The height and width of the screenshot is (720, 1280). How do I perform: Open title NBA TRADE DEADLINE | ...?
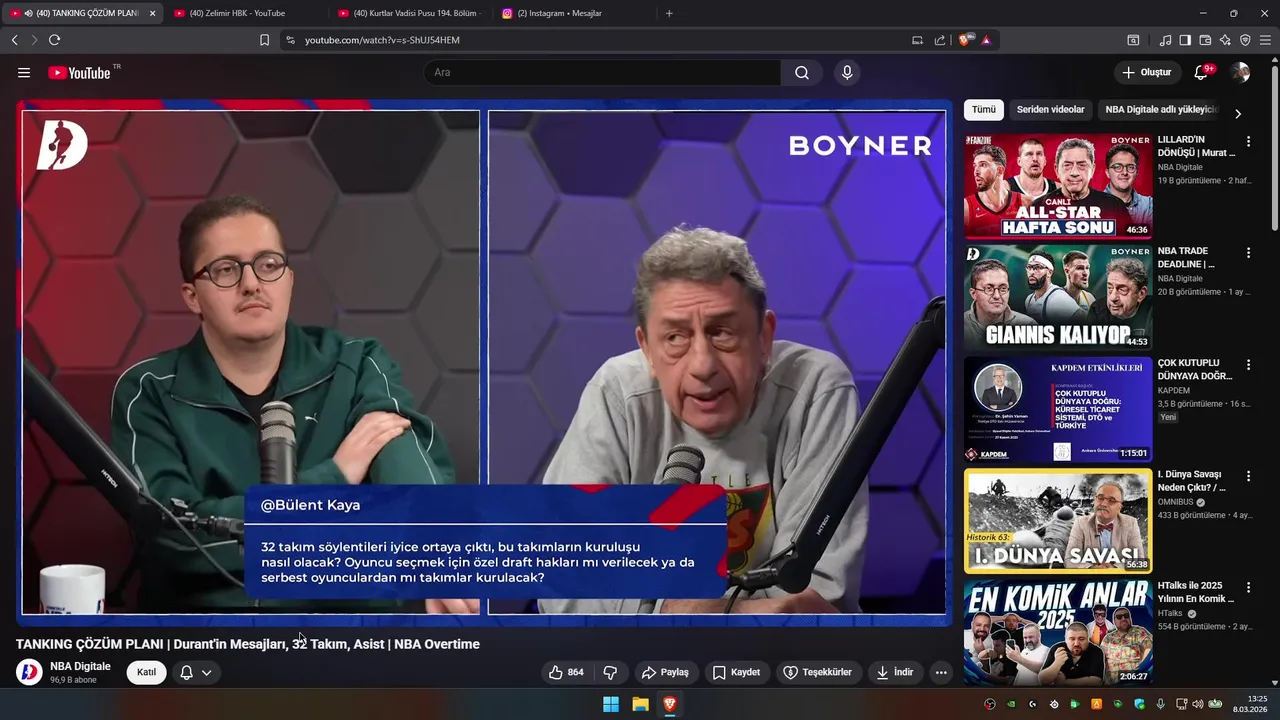pyautogui.click(x=1186, y=258)
